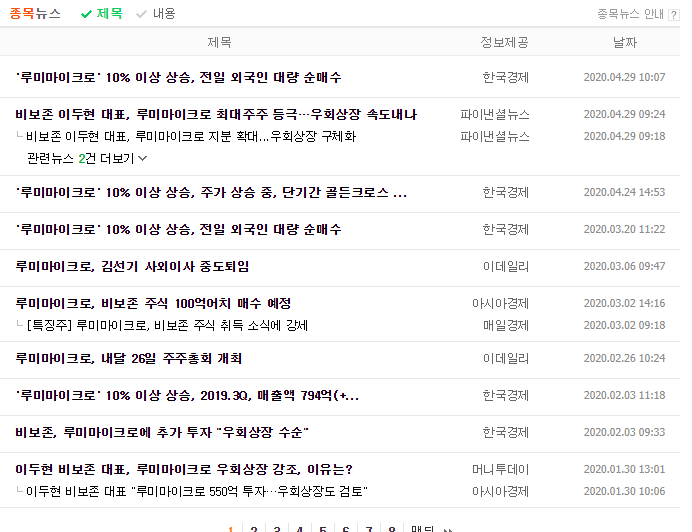Click date 2020.04.29 09:24
Screen dimensions: 692x532
pyautogui.click(x=624, y=114)
